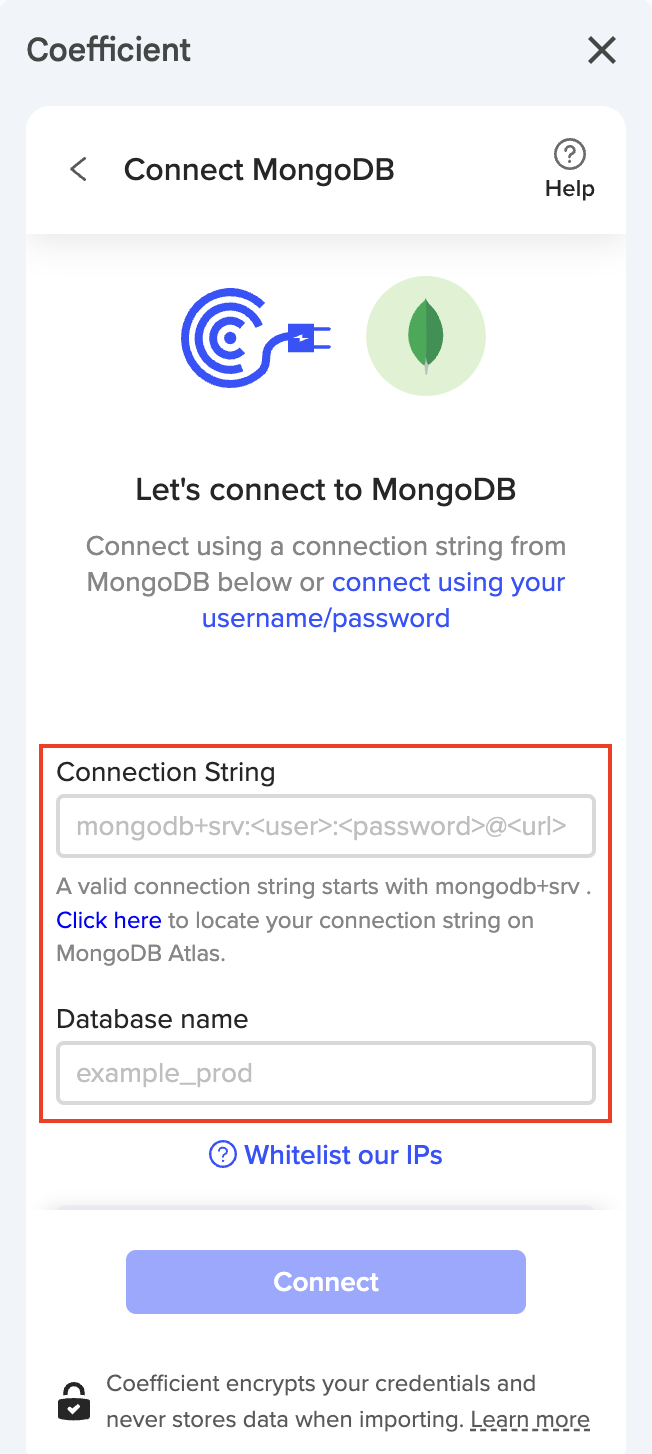Focus the Database name input field
Screen dimensions: 652x1454
tap(326, 1073)
